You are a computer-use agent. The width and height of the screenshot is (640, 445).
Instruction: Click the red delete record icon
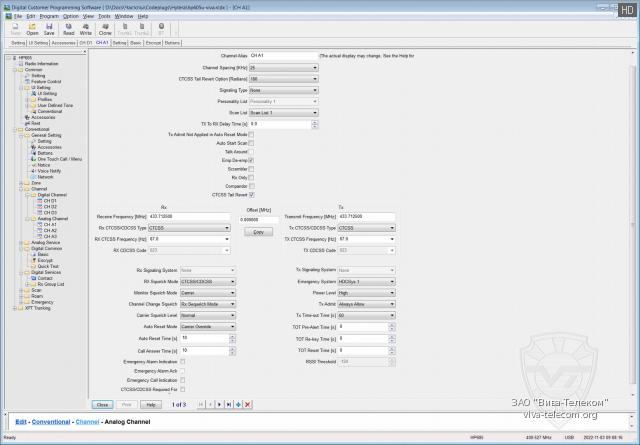click(246, 404)
